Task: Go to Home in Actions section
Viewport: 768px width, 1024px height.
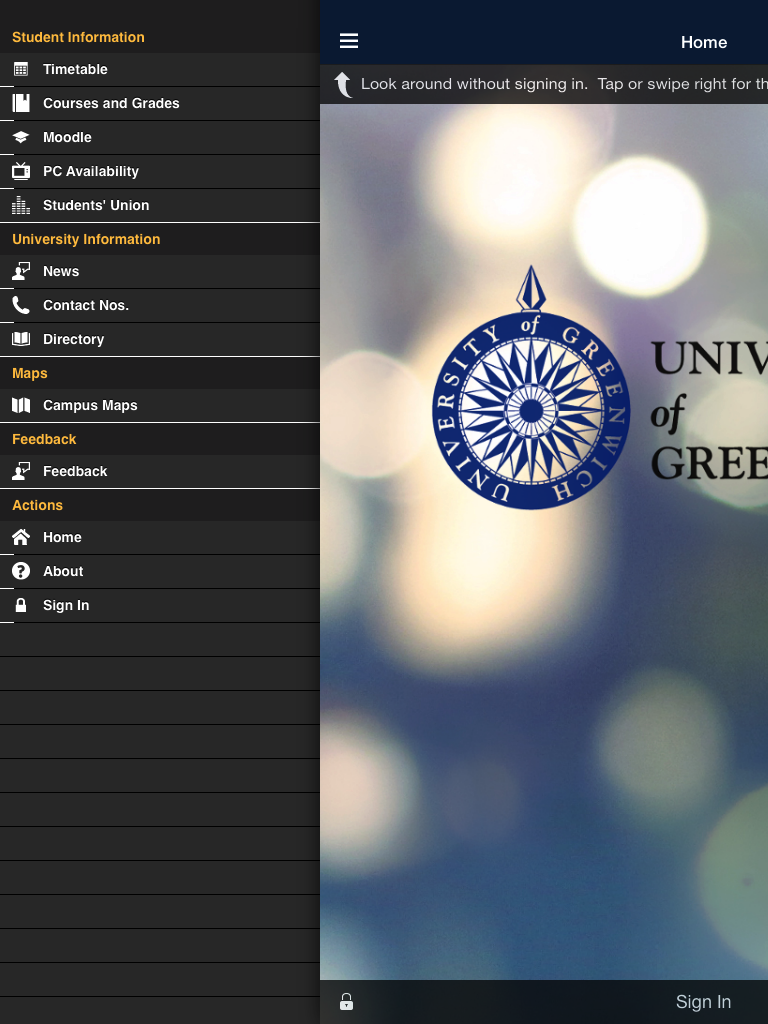Action: pyautogui.click(x=160, y=537)
